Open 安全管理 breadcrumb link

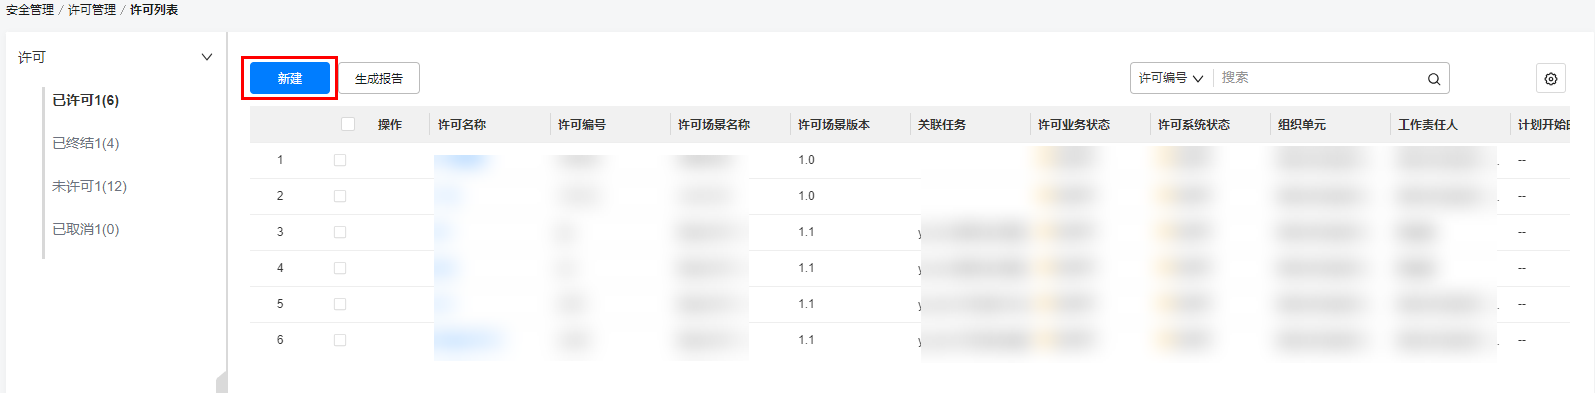coord(30,10)
